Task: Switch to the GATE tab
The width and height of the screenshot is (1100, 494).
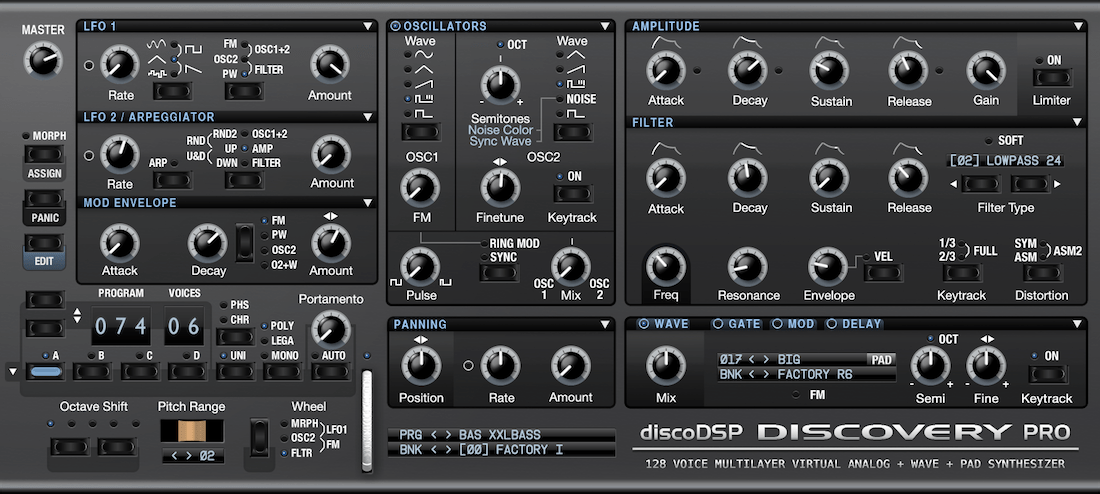Action: (x=737, y=324)
